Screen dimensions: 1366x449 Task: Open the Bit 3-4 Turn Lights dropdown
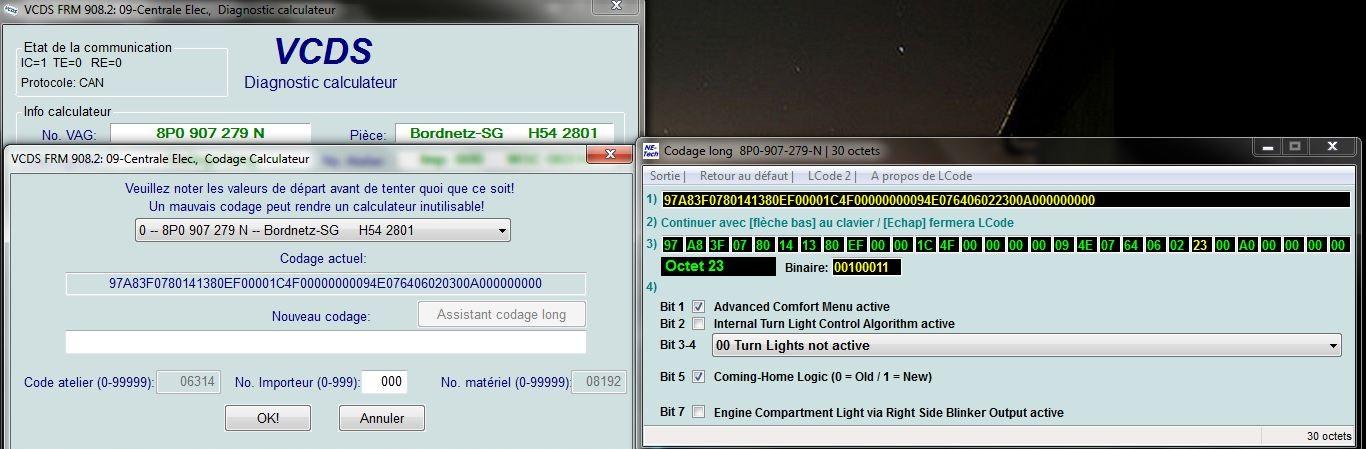tap(1026, 345)
